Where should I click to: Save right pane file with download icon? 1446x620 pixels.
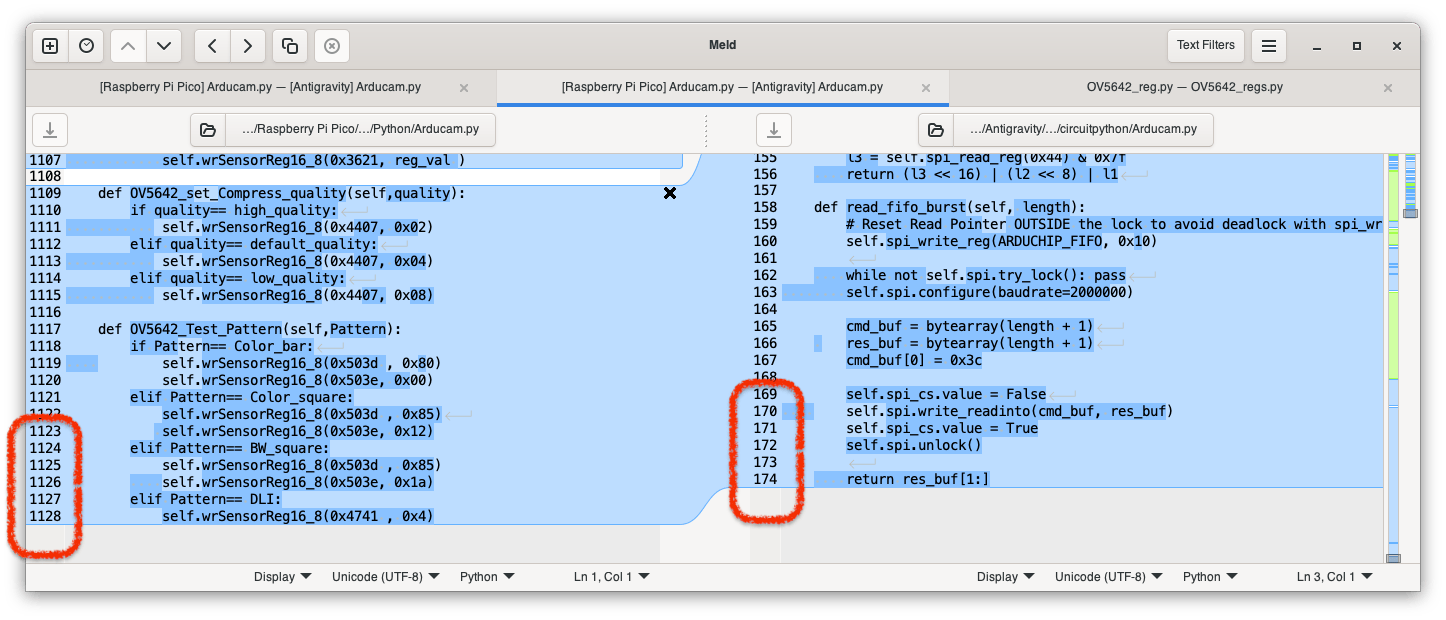[773, 130]
